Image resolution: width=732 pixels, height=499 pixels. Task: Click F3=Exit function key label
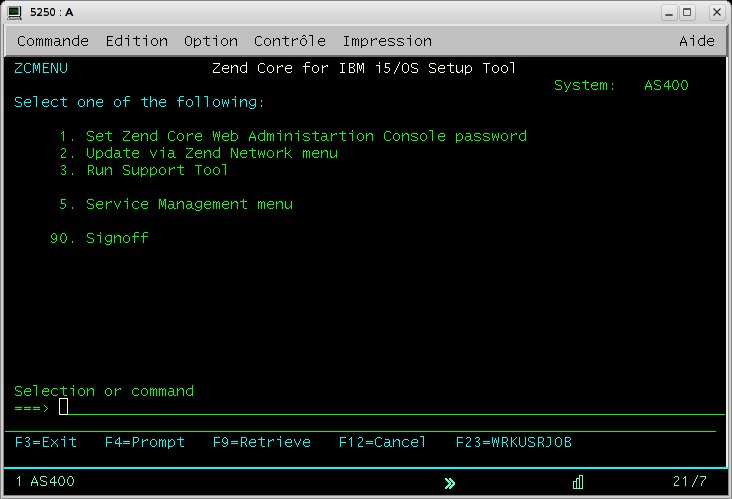click(46, 442)
